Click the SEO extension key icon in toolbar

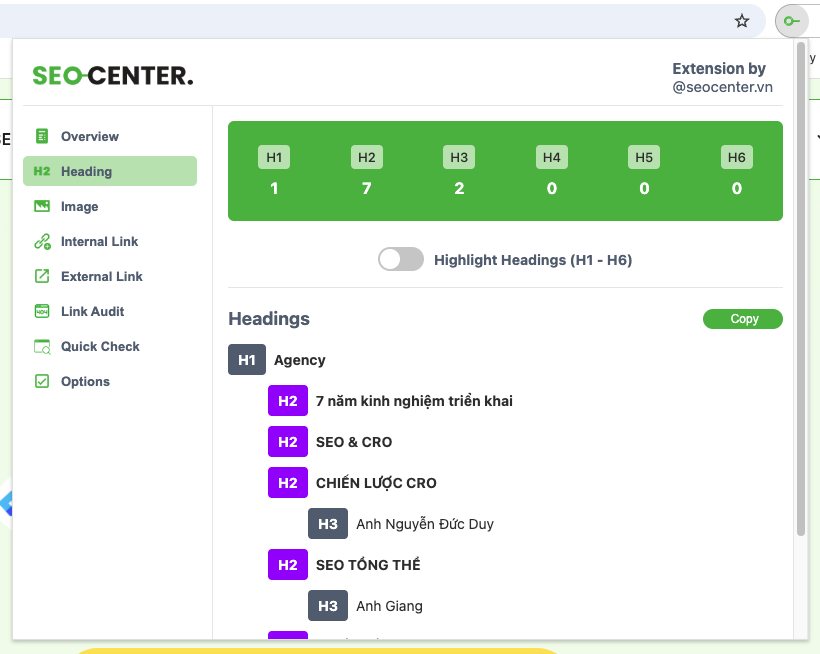click(792, 21)
